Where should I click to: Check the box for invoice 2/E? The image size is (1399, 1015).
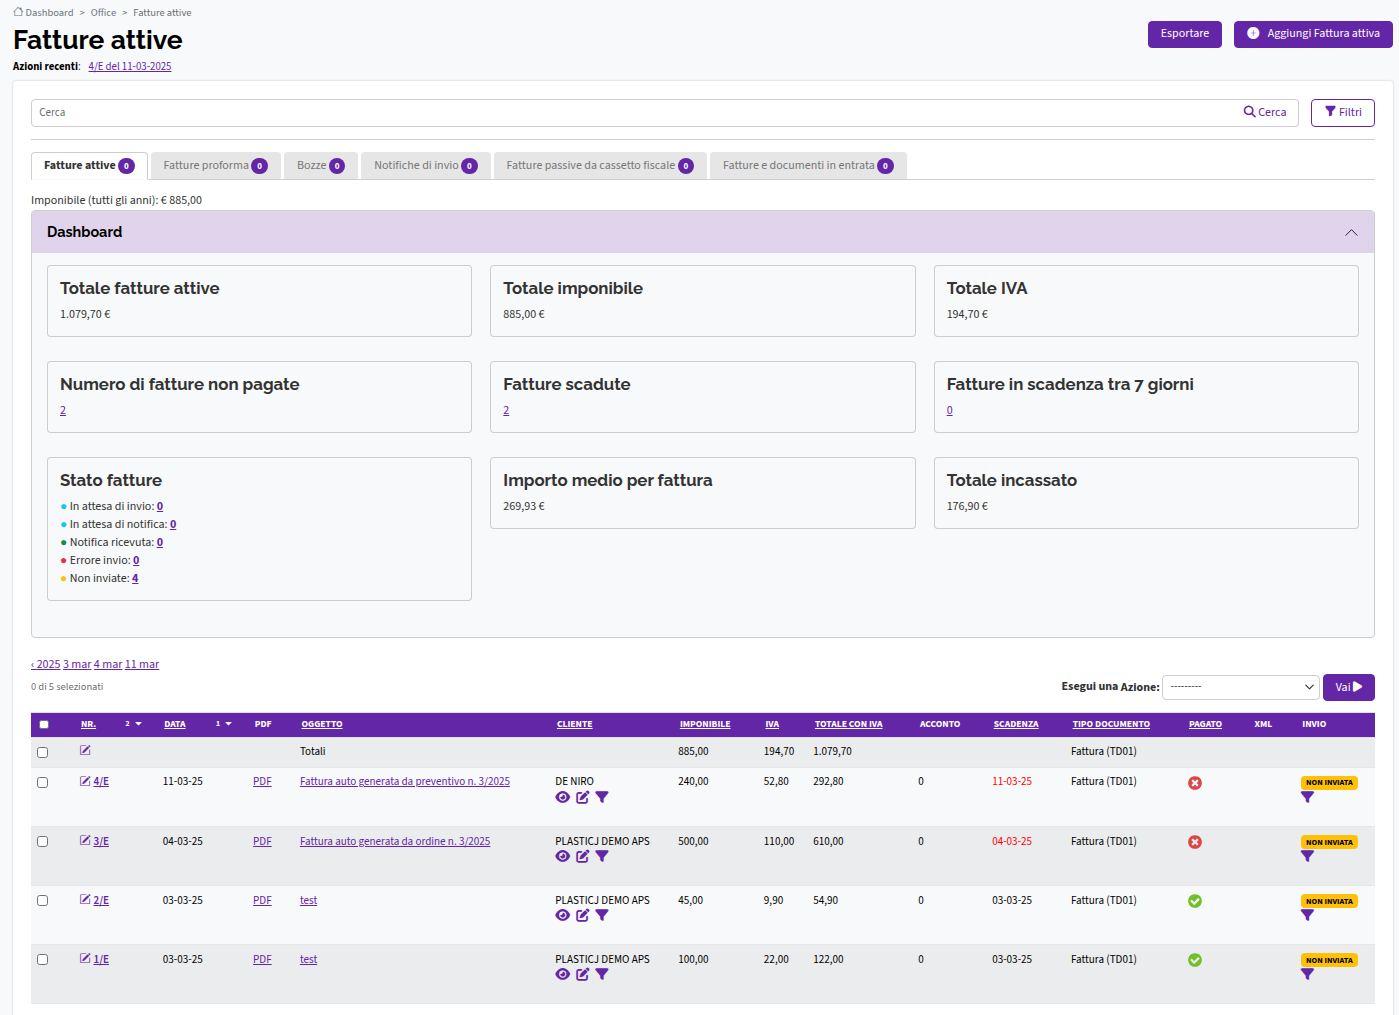tap(42, 900)
